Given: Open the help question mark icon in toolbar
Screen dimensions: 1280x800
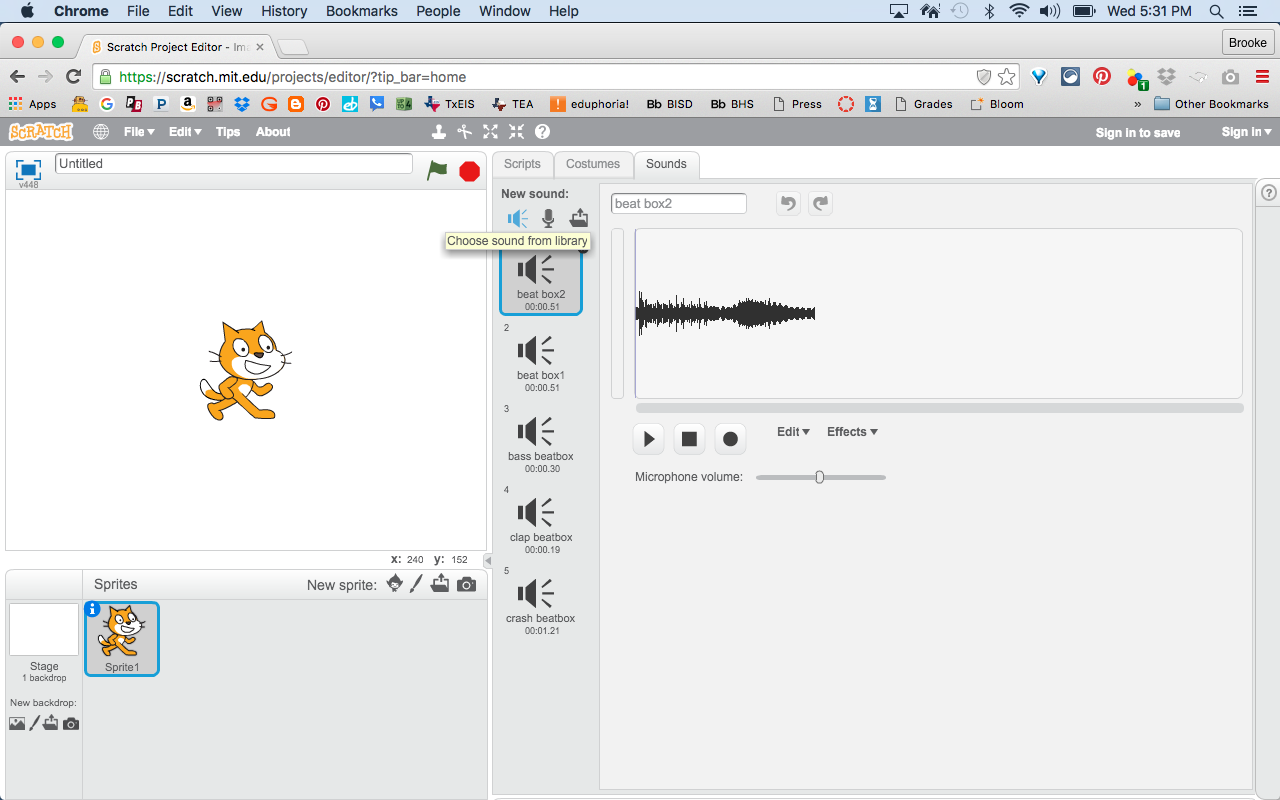Looking at the screenshot, I should tap(542, 131).
